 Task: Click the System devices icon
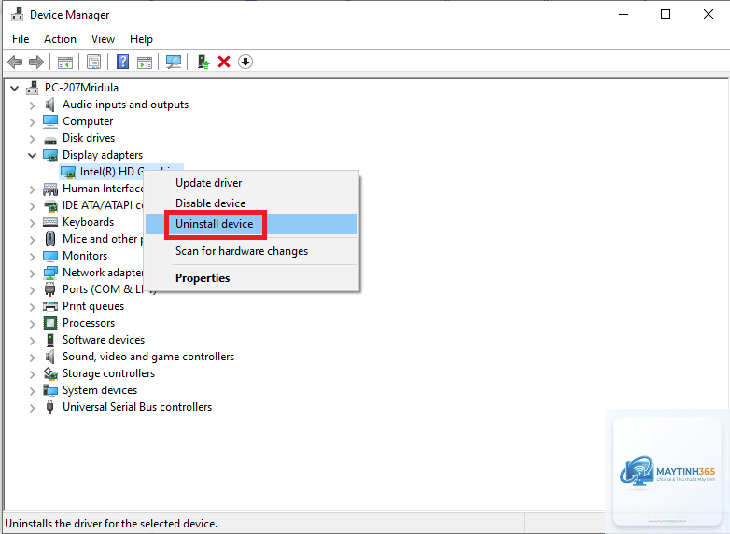[50, 390]
